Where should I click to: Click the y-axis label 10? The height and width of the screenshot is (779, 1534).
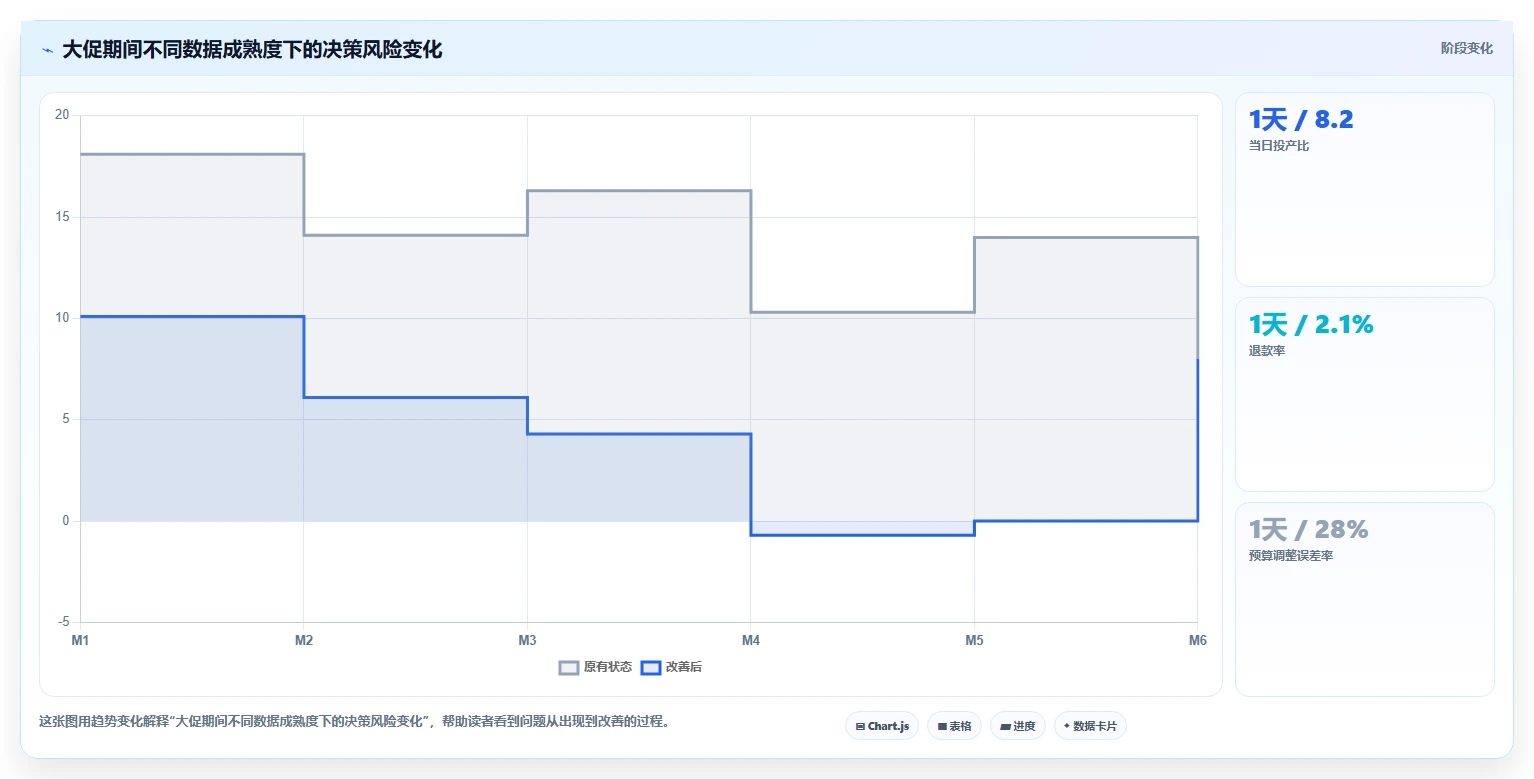(62, 318)
